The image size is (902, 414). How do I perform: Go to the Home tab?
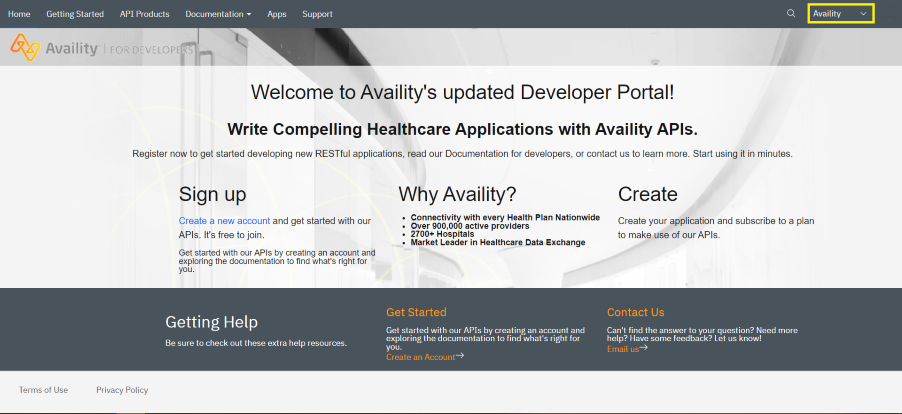[19, 14]
